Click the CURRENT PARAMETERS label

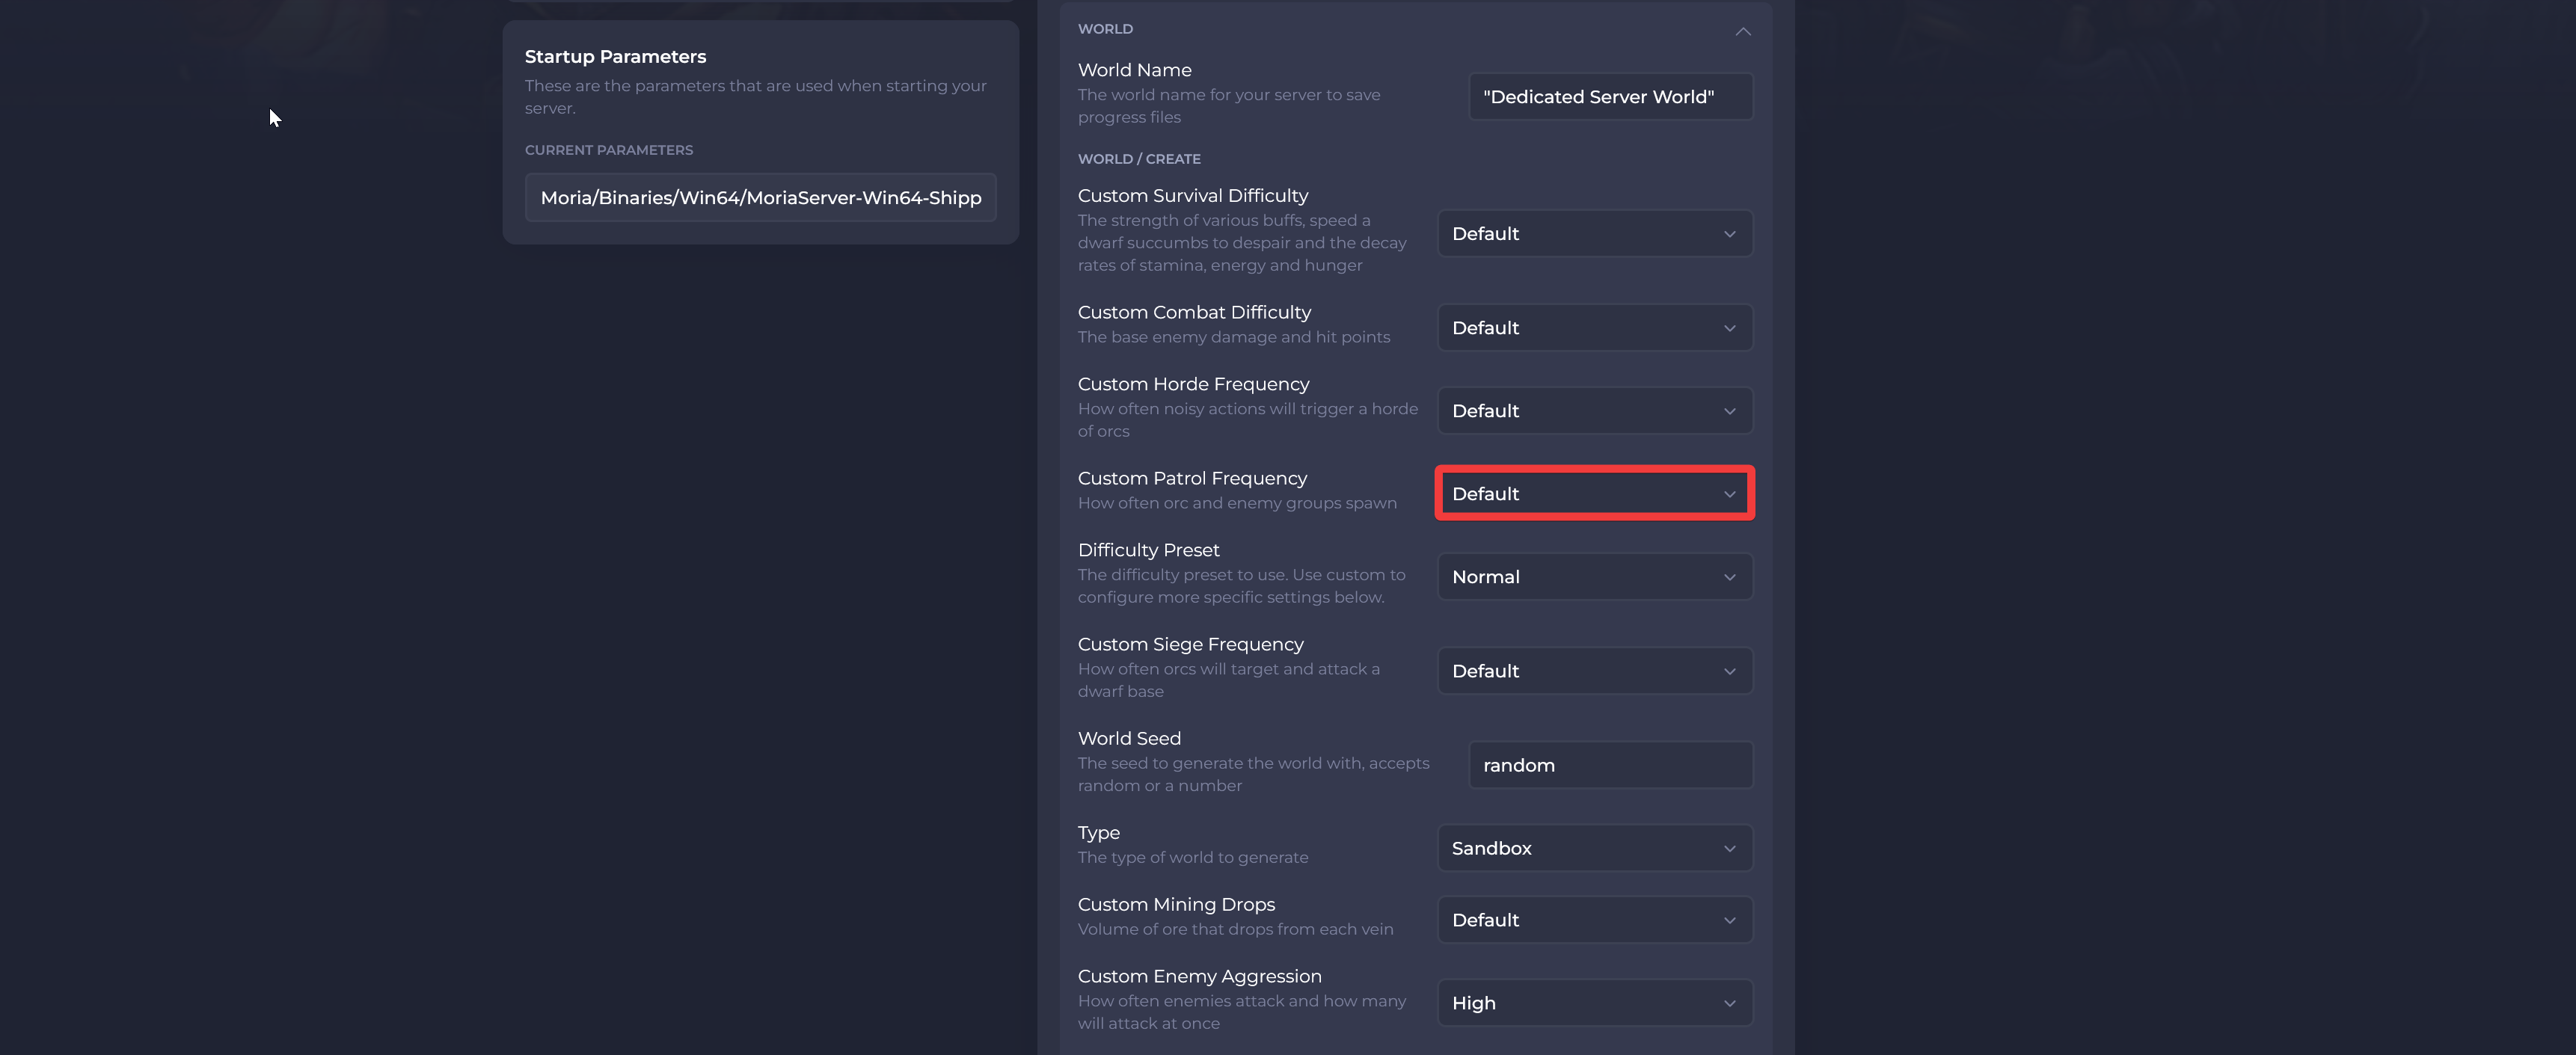(x=609, y=150)
